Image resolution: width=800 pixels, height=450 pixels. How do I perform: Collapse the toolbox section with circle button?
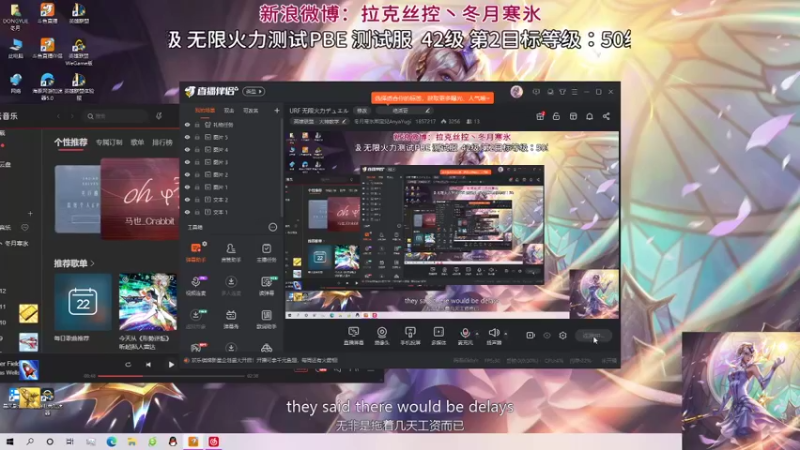click(273, 227)
